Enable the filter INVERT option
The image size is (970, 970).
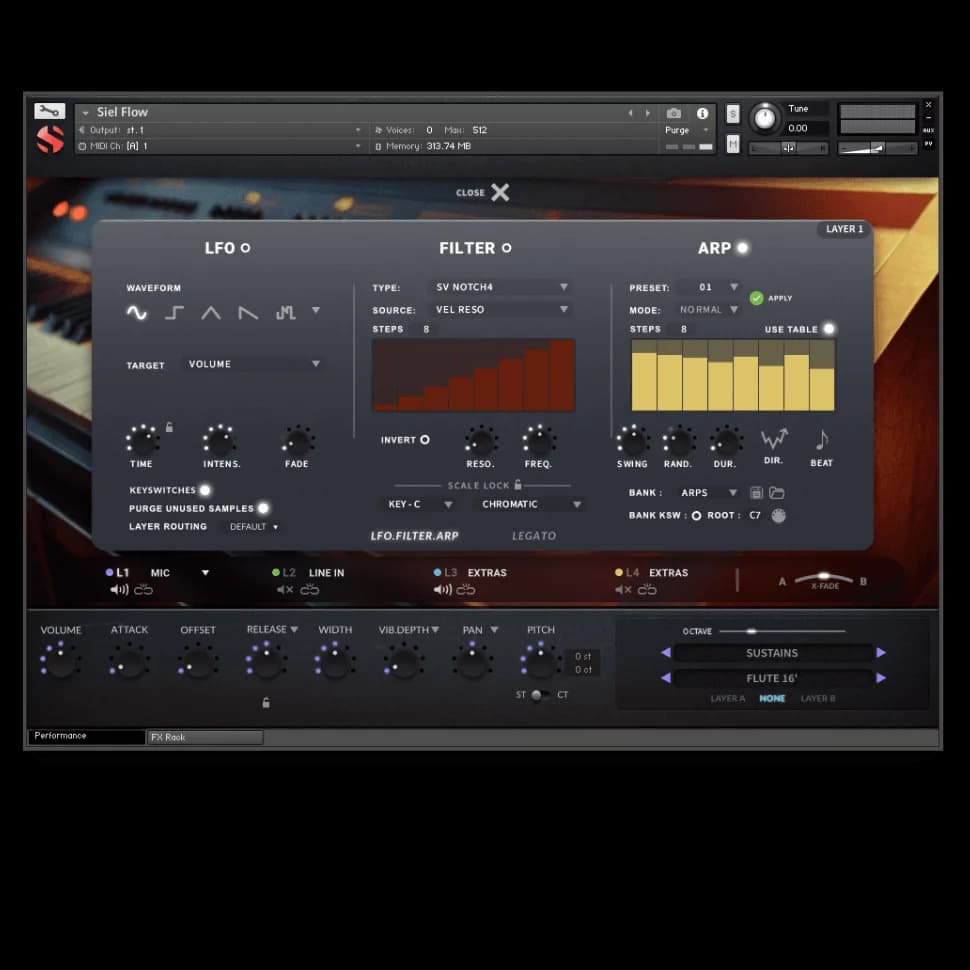point(424,440)
